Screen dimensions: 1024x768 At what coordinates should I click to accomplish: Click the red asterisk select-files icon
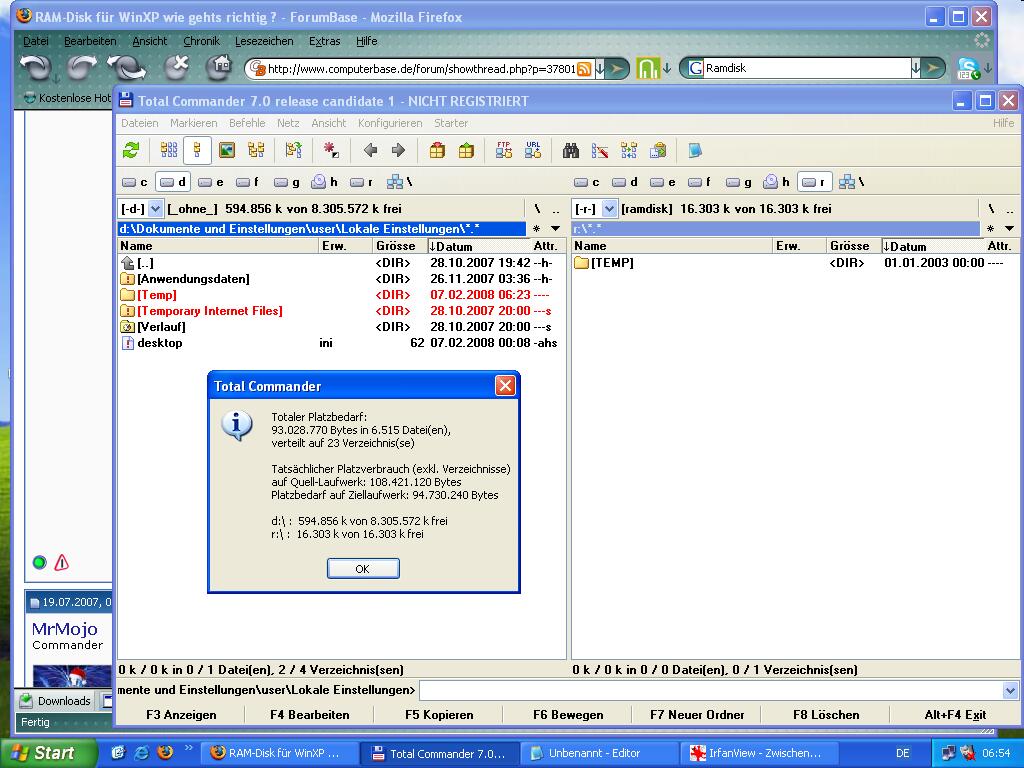(x=331, y=151)
